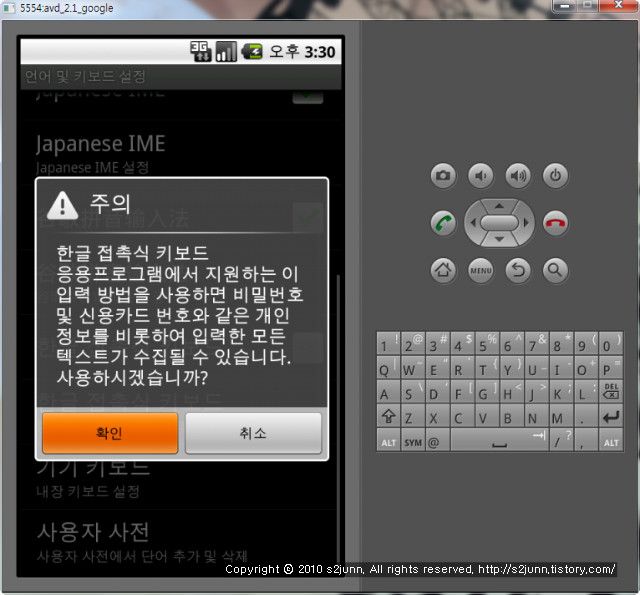Click the red end-call button
The width and height of the screenshot is (640, 595).
click(x=555, y=223)
